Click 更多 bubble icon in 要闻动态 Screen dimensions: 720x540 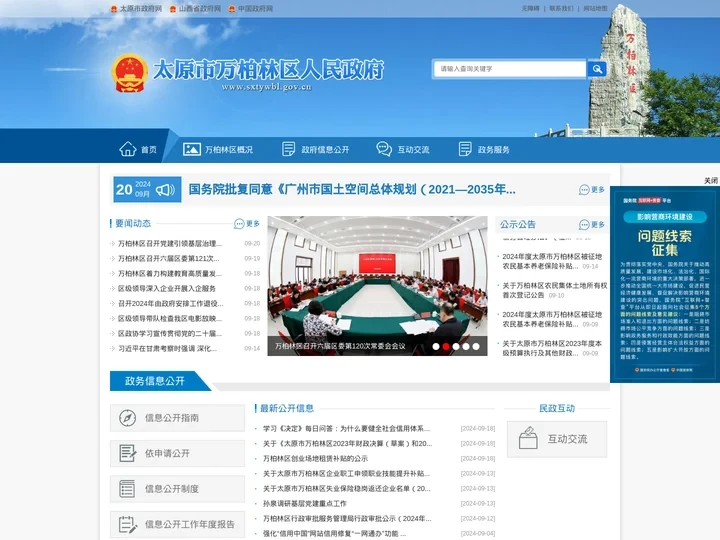click(239, 224)
